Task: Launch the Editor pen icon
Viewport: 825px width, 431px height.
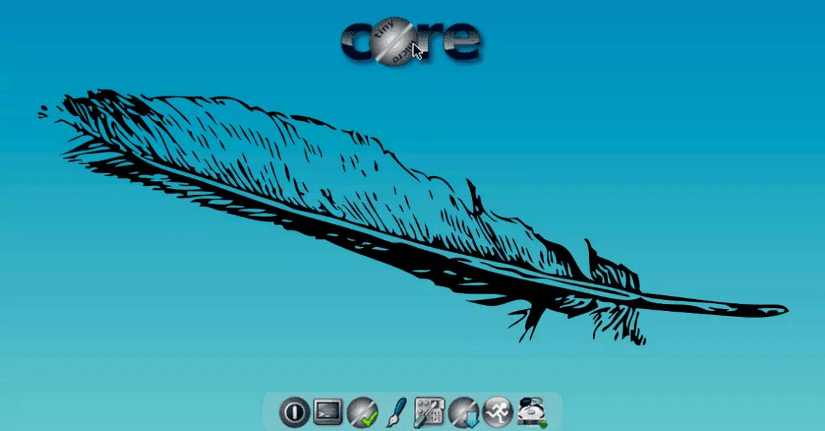Action: 396,412
